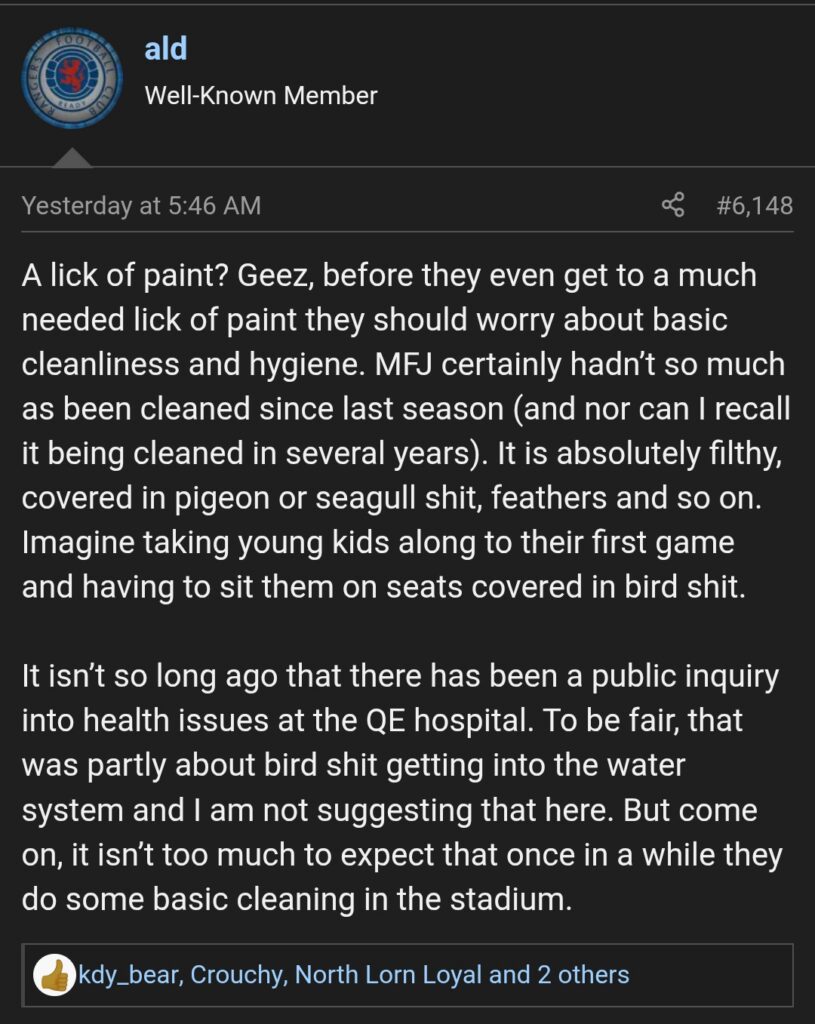815x1024 pixels.
Task: Click the word MFJ in the post
Action: click(x=403, y=364)
